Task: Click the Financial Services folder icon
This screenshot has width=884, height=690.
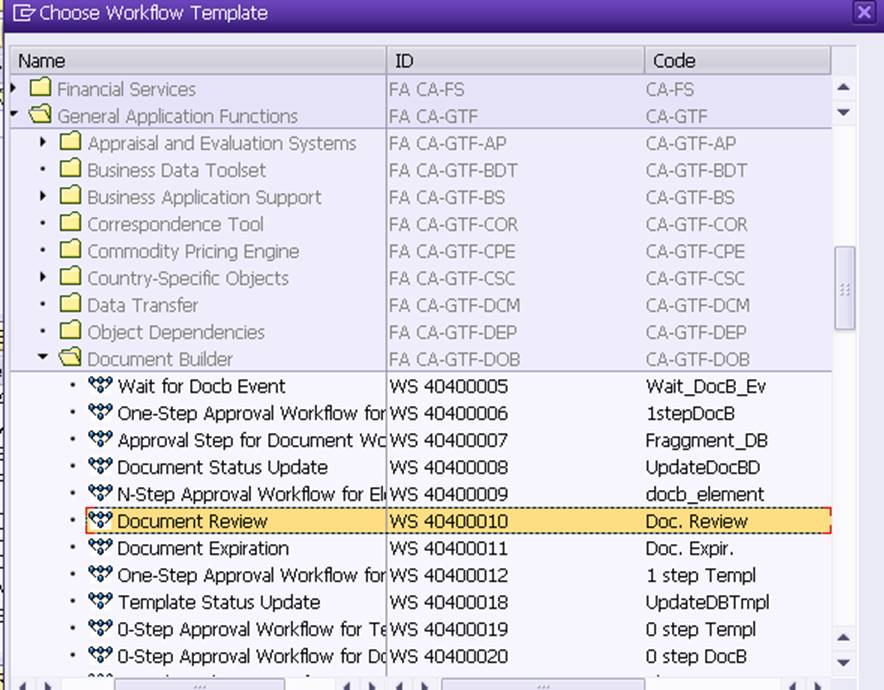Action: tap(40, 88)
